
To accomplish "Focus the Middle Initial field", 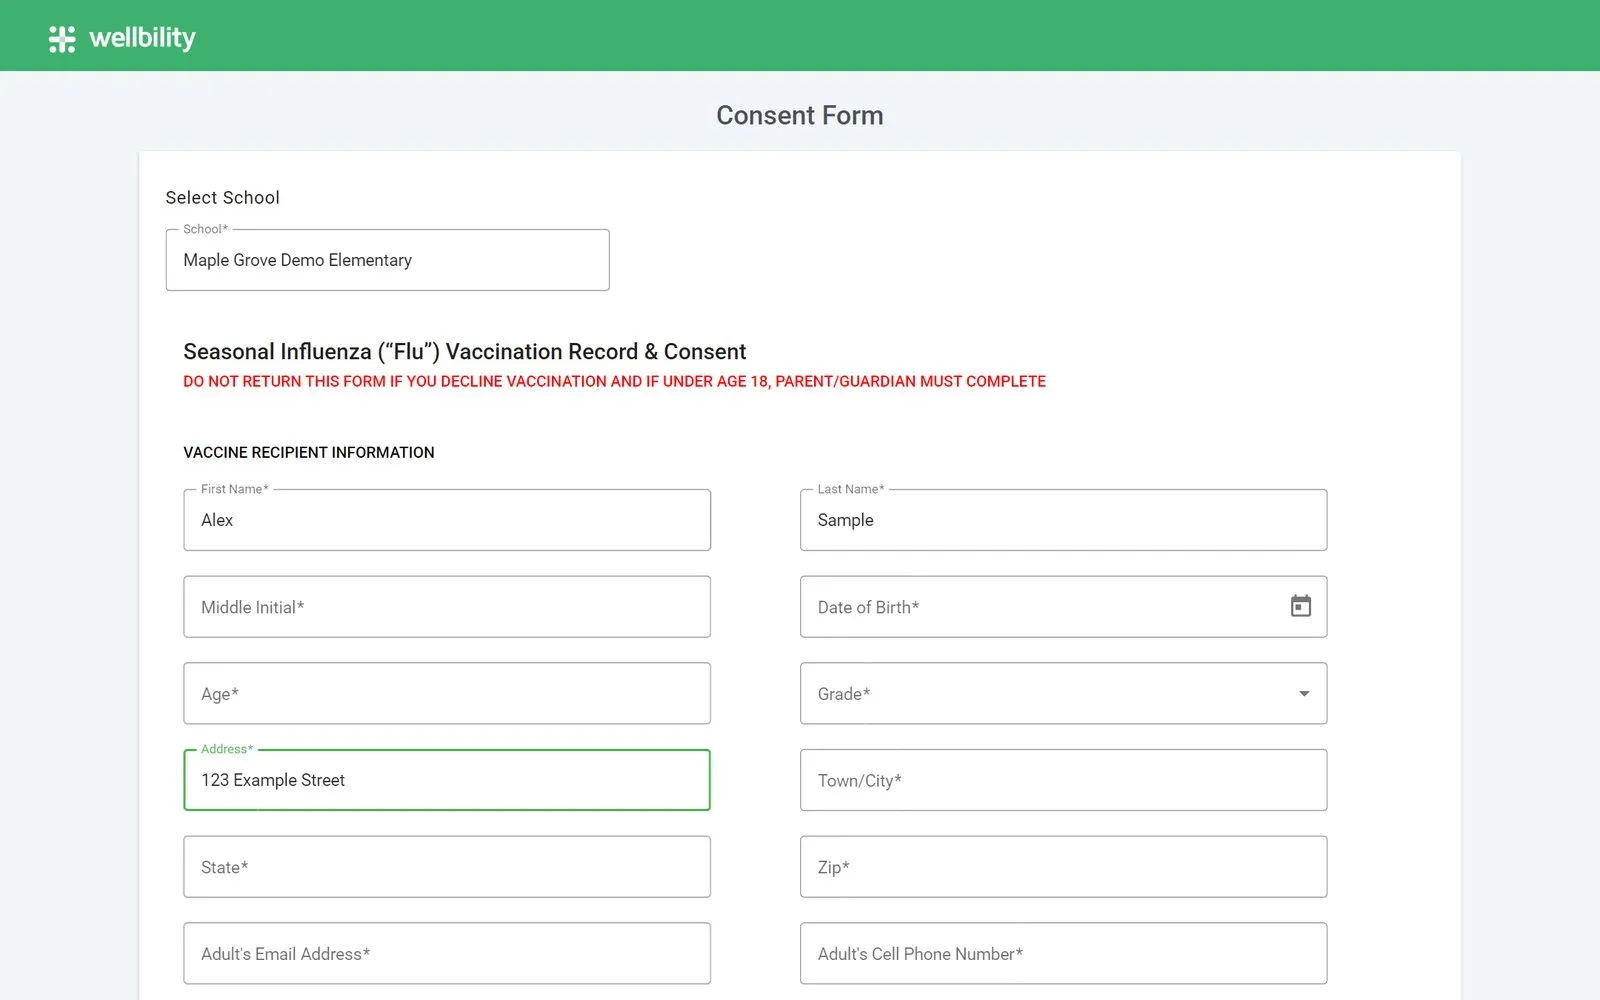I will (447, 607).
